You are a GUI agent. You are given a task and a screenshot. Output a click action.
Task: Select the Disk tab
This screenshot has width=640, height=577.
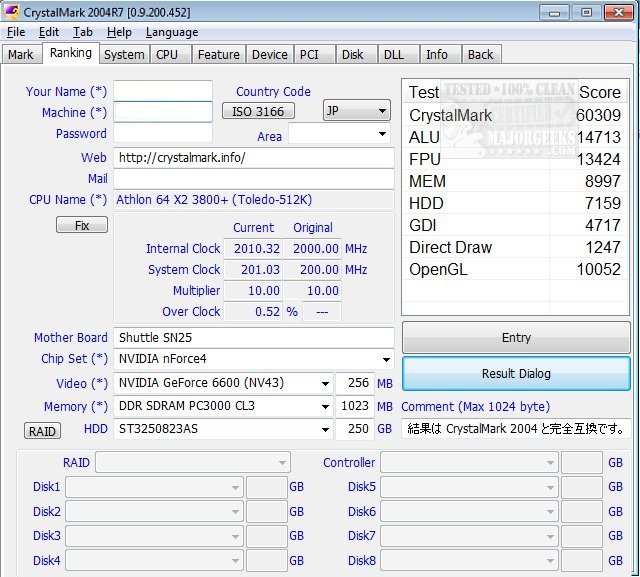click(x=352, y=55)
